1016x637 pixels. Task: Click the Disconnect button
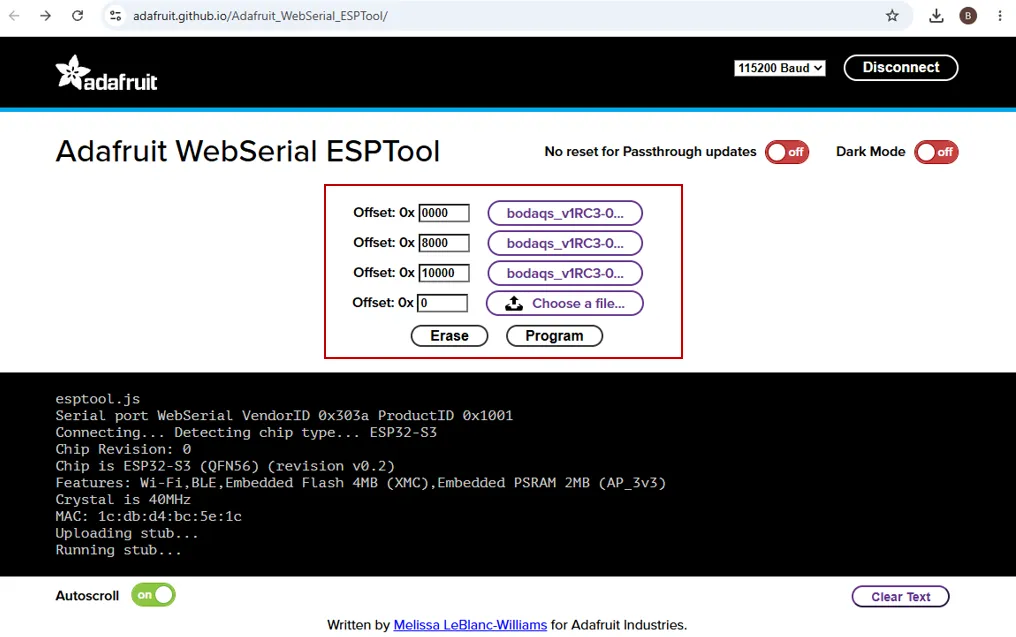(x=901, y=67)
